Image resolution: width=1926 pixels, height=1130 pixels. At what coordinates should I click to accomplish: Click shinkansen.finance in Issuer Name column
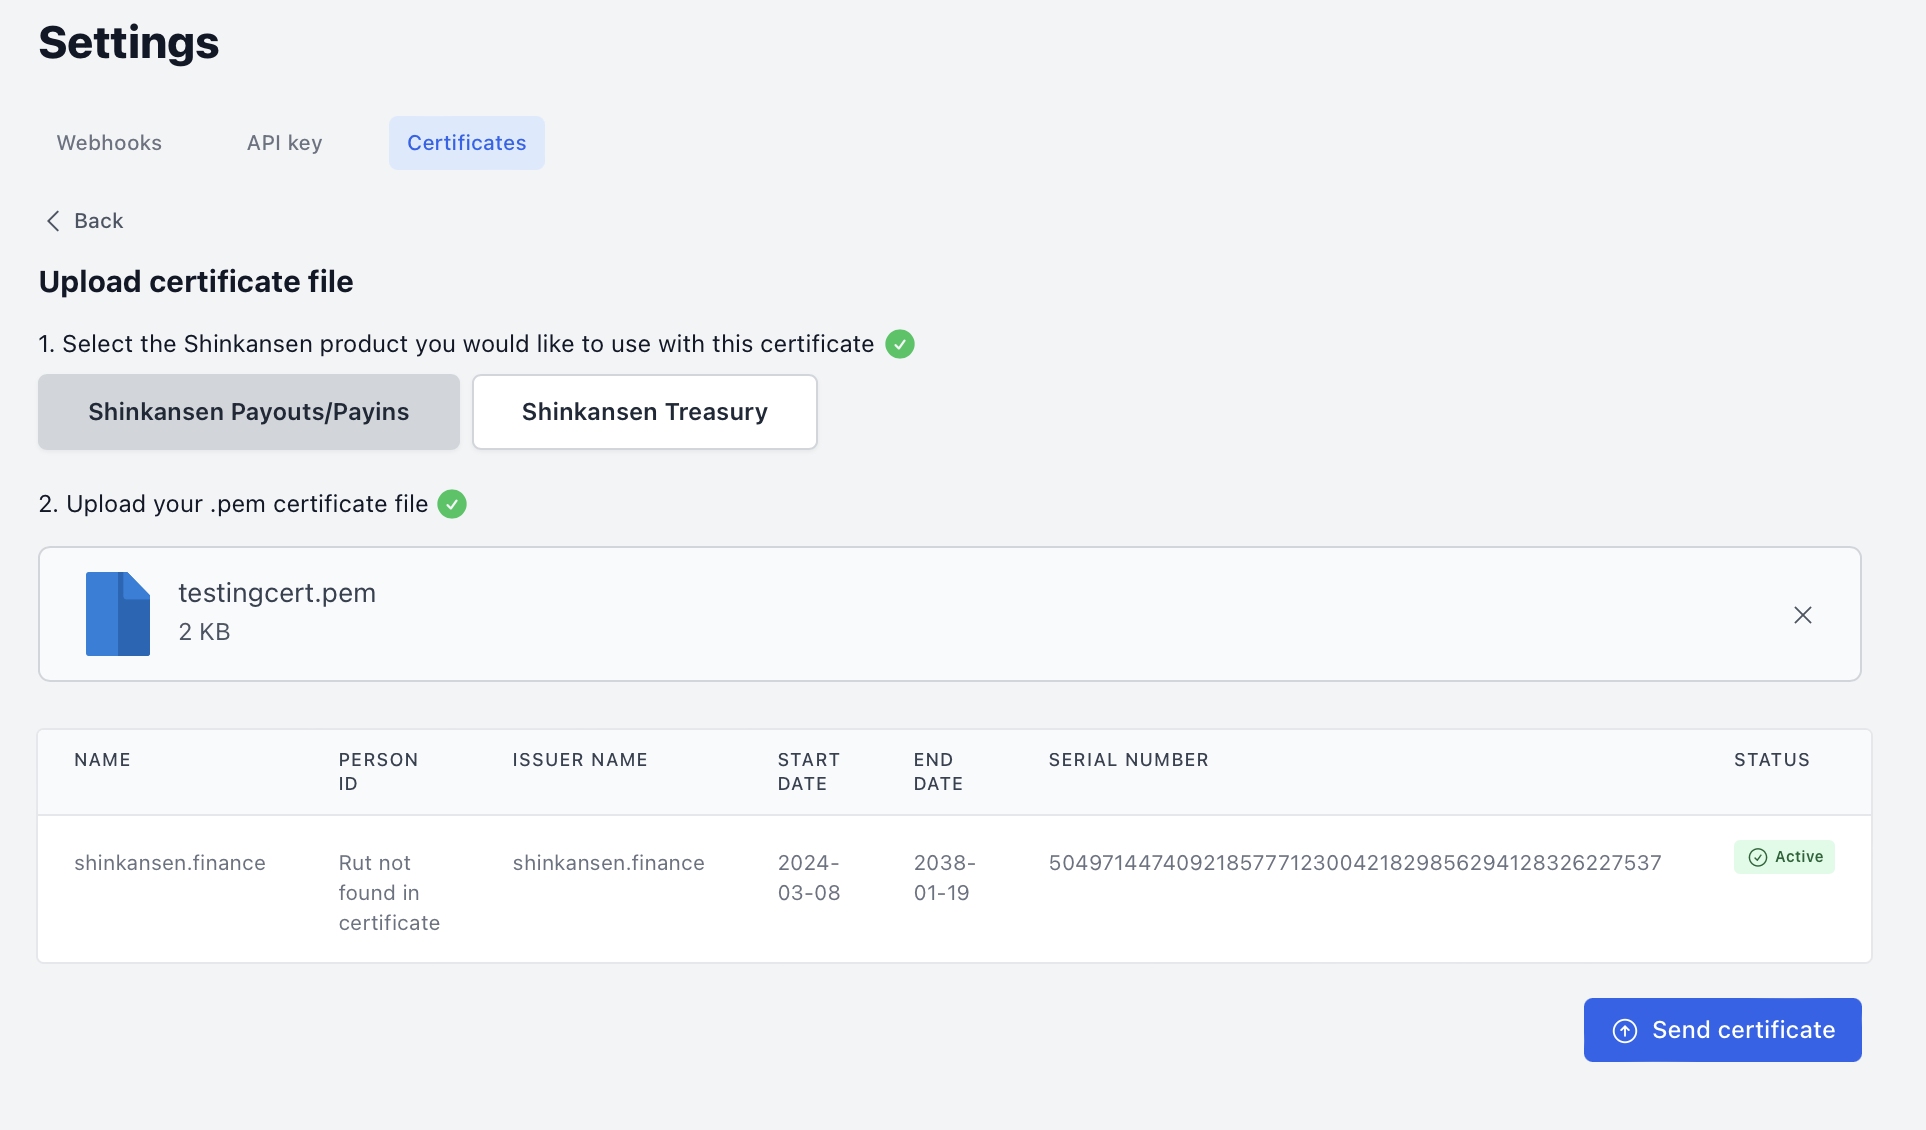coord(608,863)
